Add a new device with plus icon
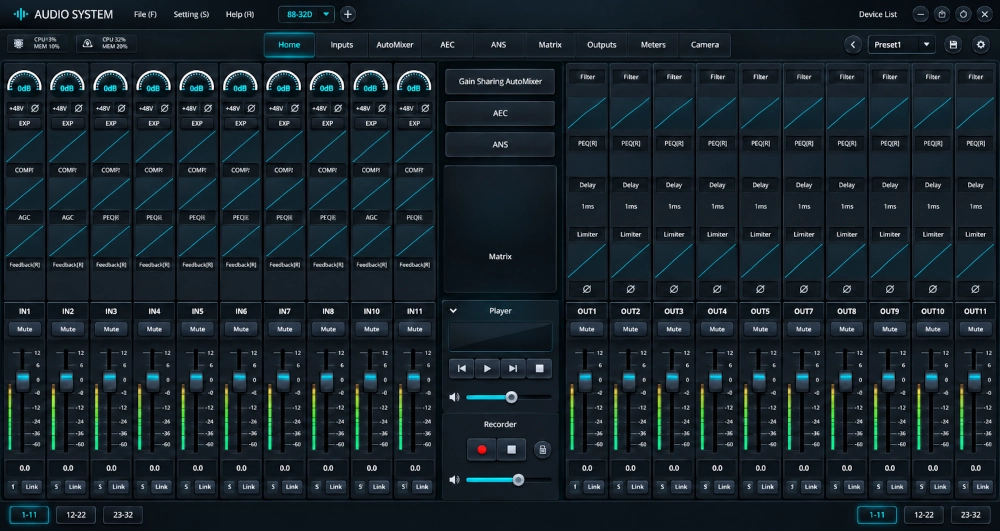The width and height of the screenshot is (1000, 531). click(348, 14)
